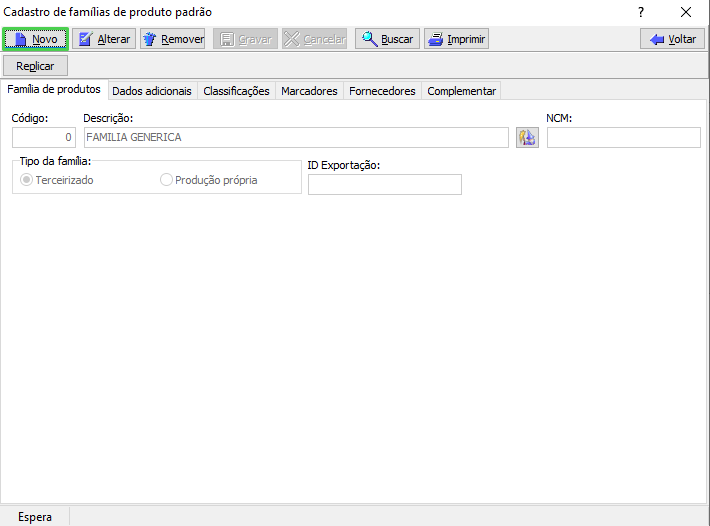The width and height of the screenshot is (710, 526).
Task: Open the Fornecedores tab
Action: (x=382, y=91)
